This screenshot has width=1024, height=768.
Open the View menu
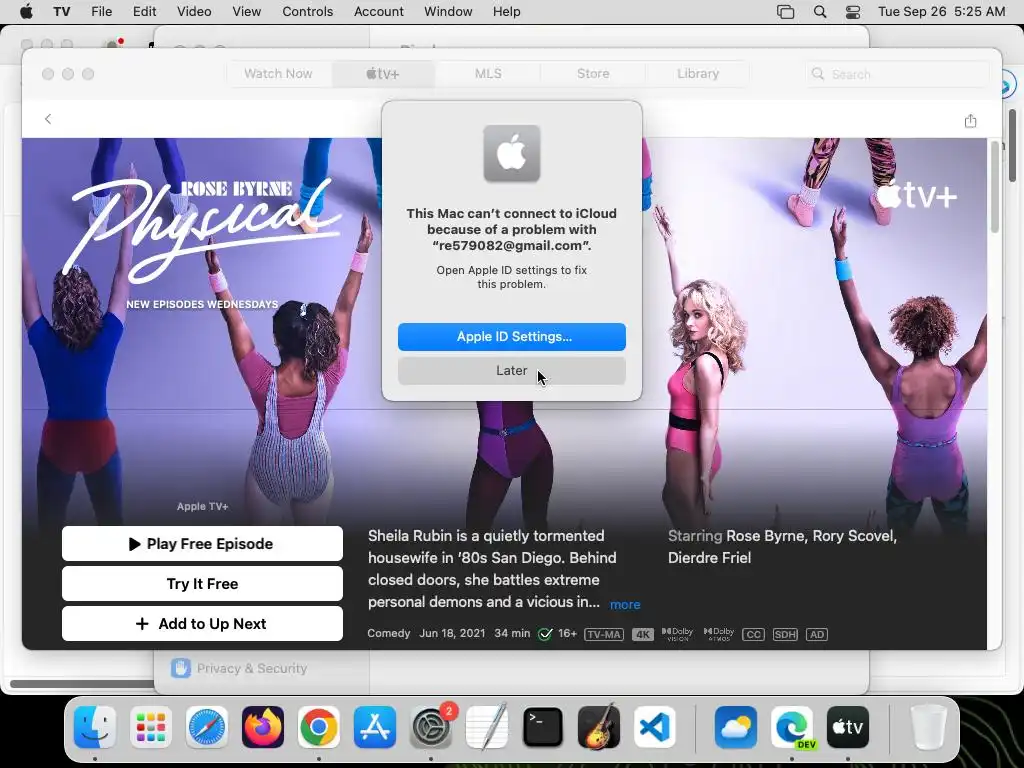[246, 12]
